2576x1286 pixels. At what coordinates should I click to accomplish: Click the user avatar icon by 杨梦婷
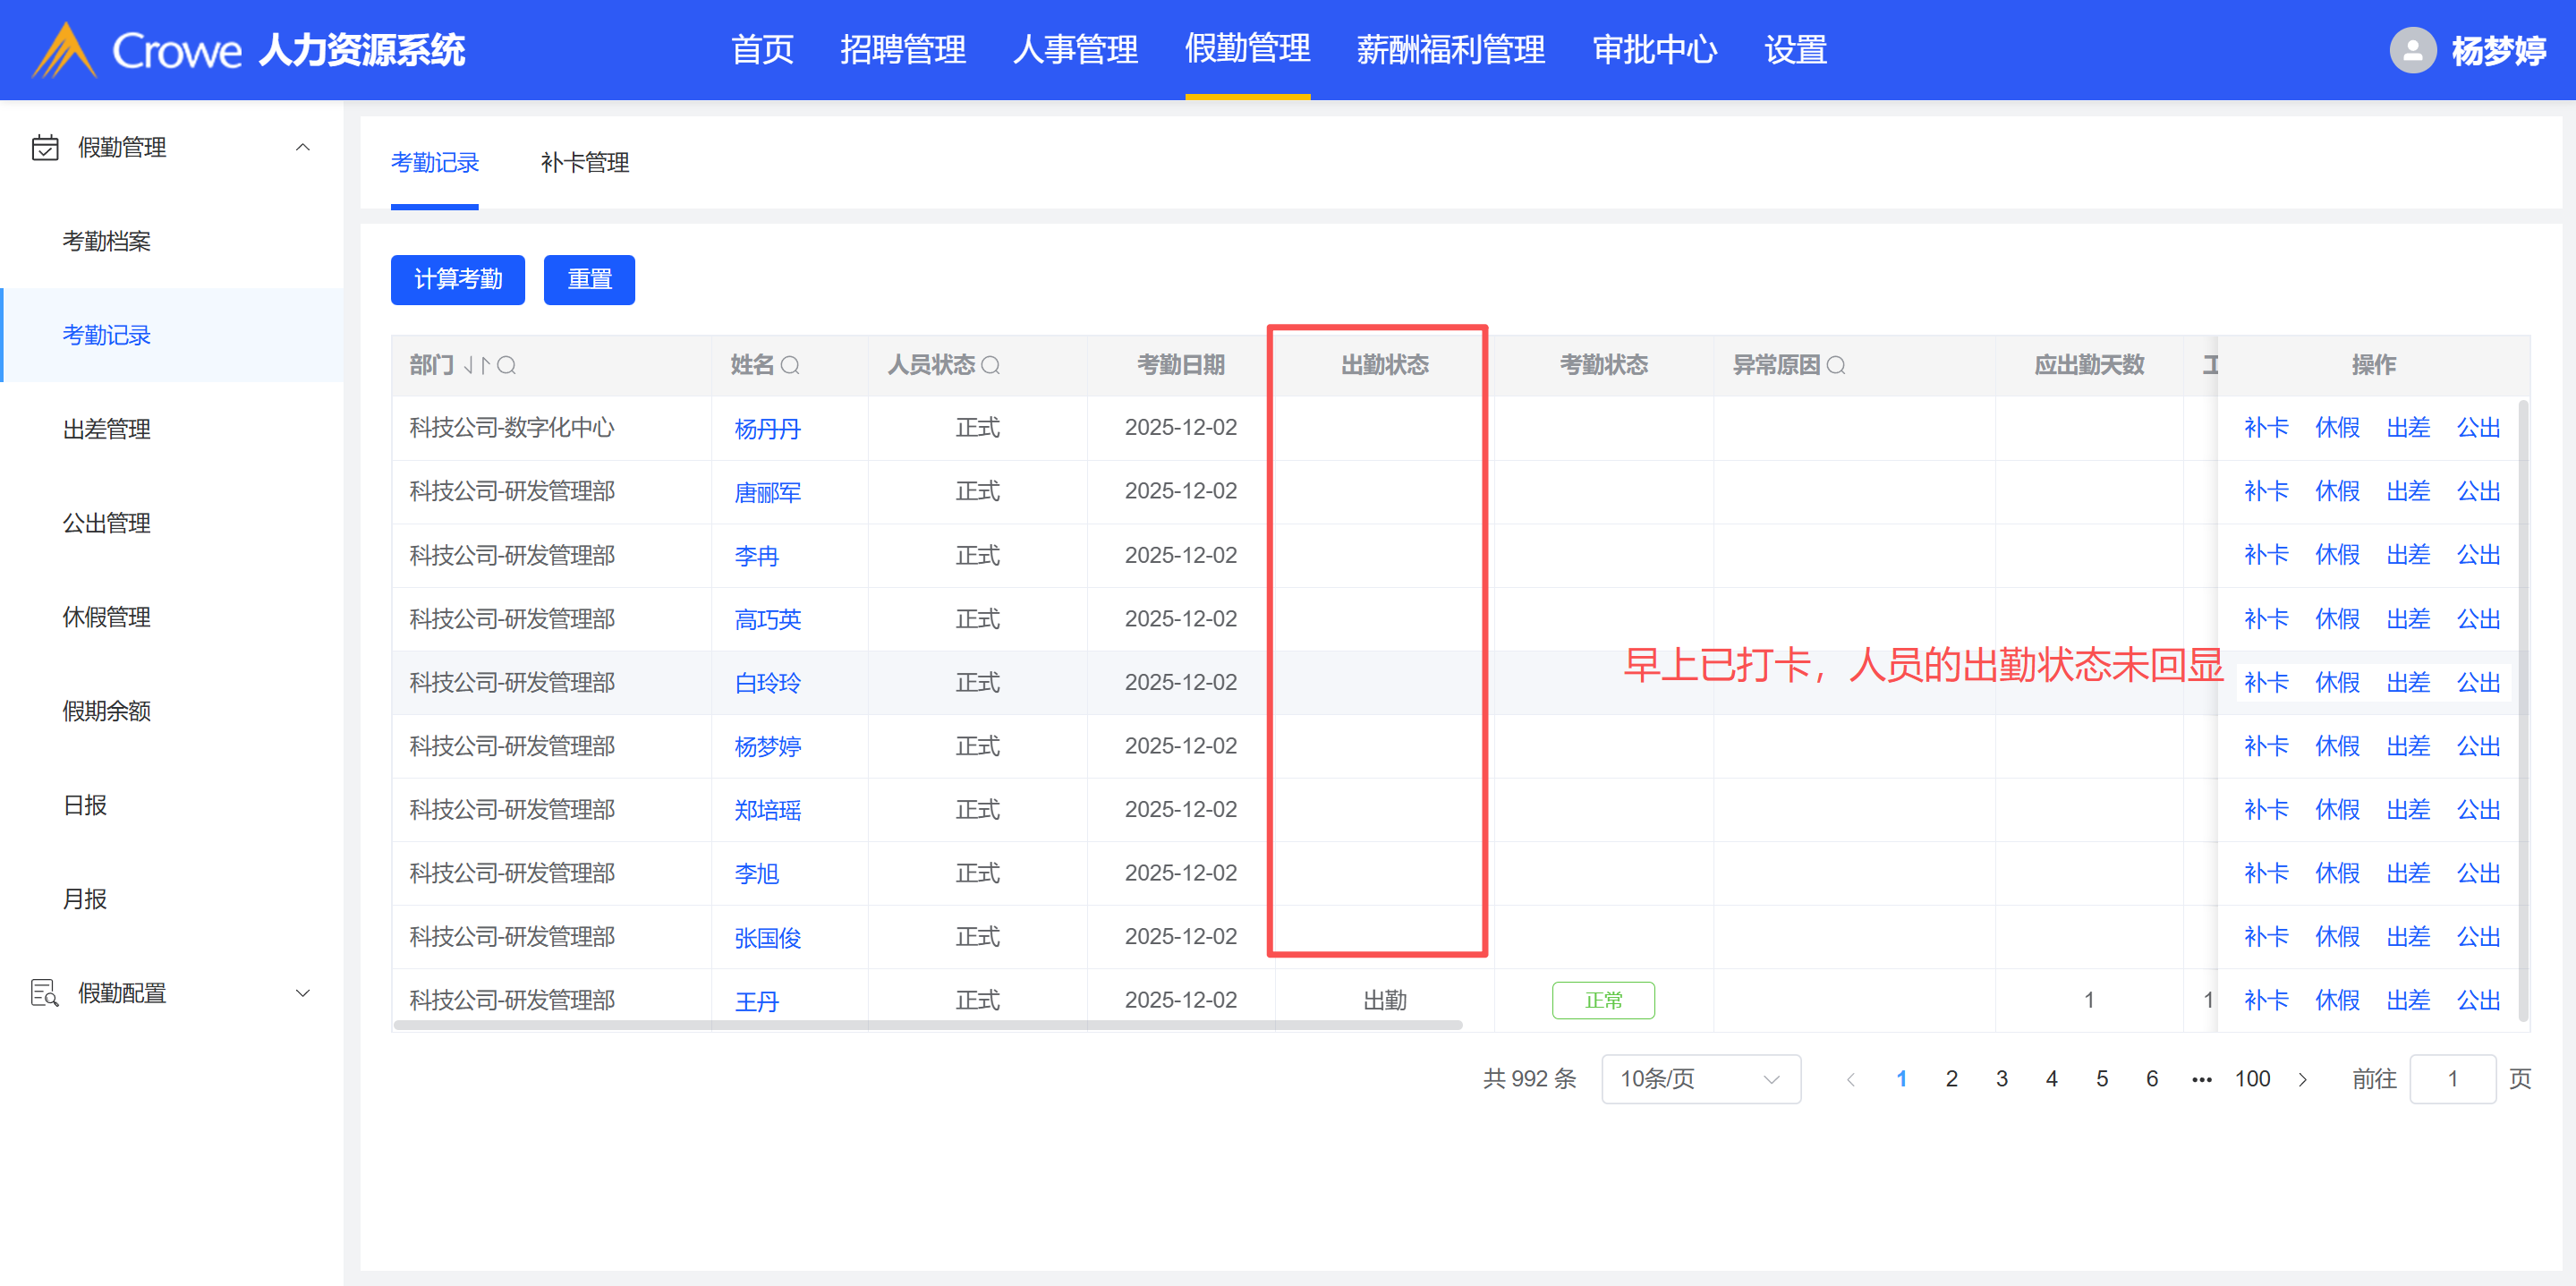point(2412,50)
